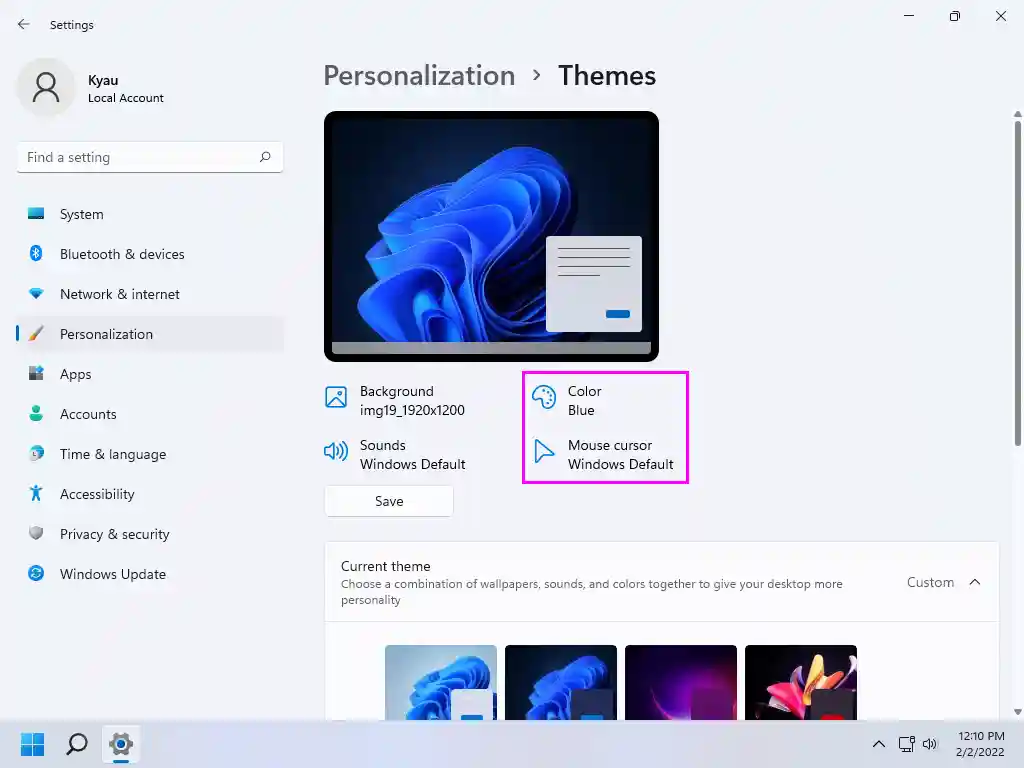Select the colorful flower theme thumbnail
The width and height of the screenshot is (1024, 768).
tap(801, 682)
